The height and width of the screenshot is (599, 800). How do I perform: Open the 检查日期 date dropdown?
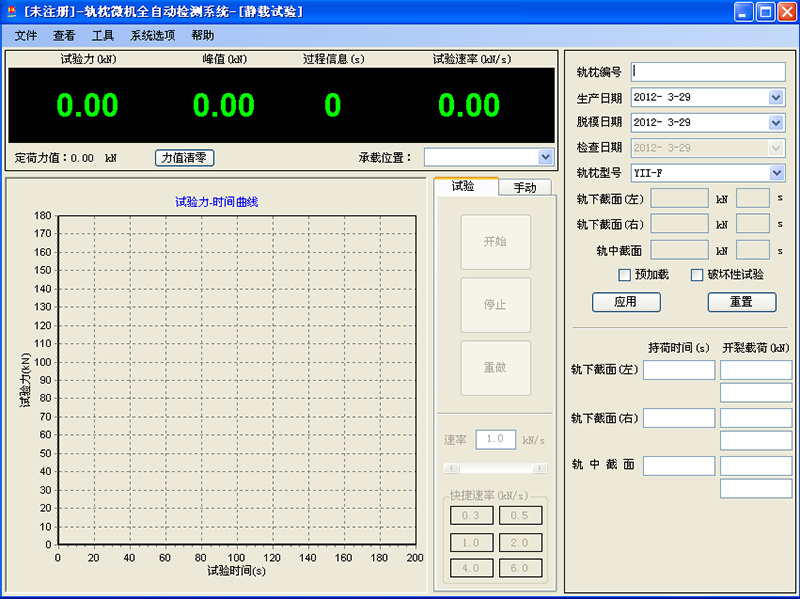coord(776,148)
